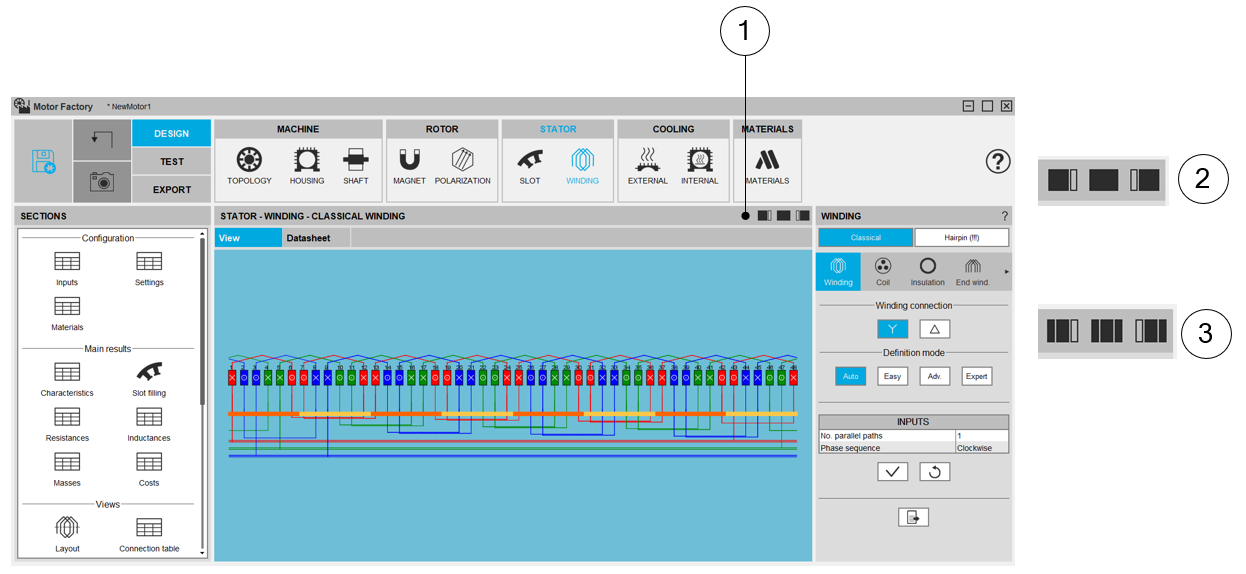Screen dimensions: 1246x574
Task: Click the validate checkmark button
Action: [x=892, y=472]
